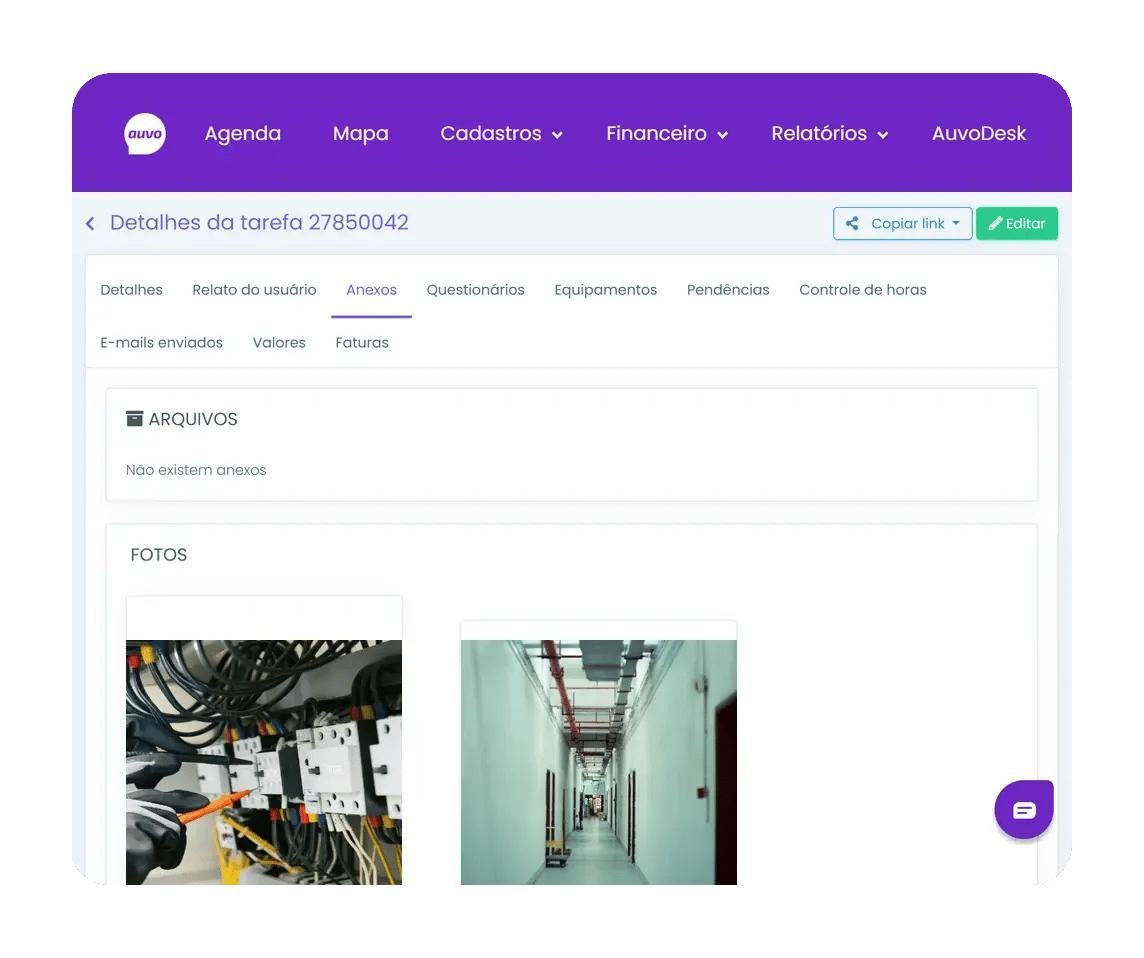Open the chat bubble widget
Screen dimensions: 1144x958
1024,810
